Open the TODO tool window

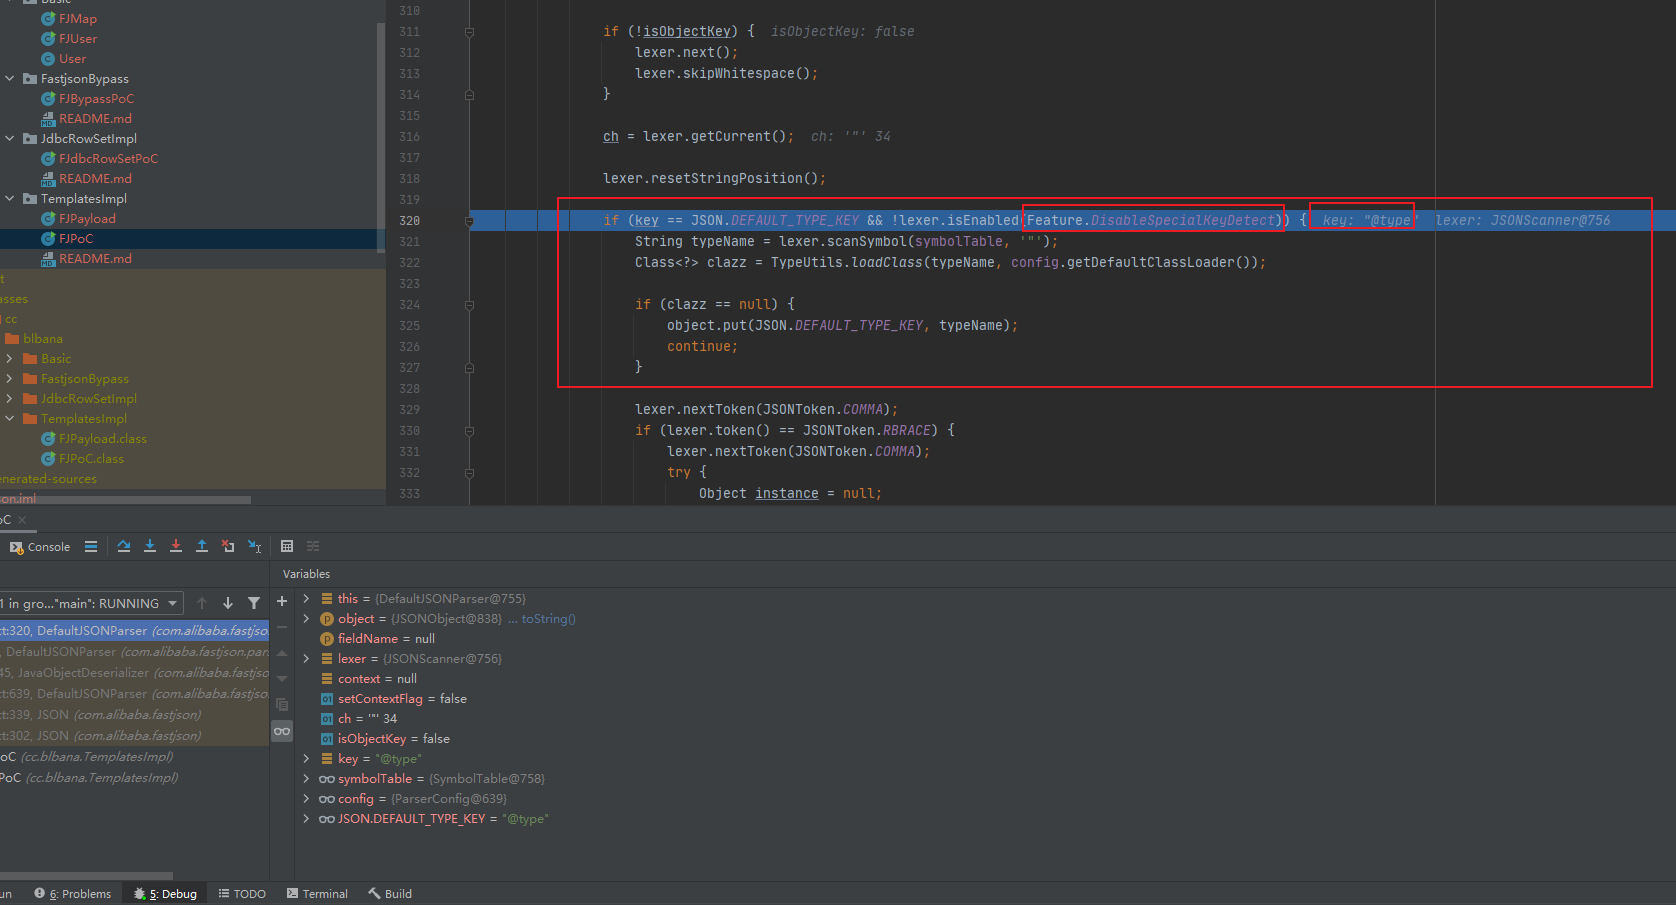pos(242,894)
